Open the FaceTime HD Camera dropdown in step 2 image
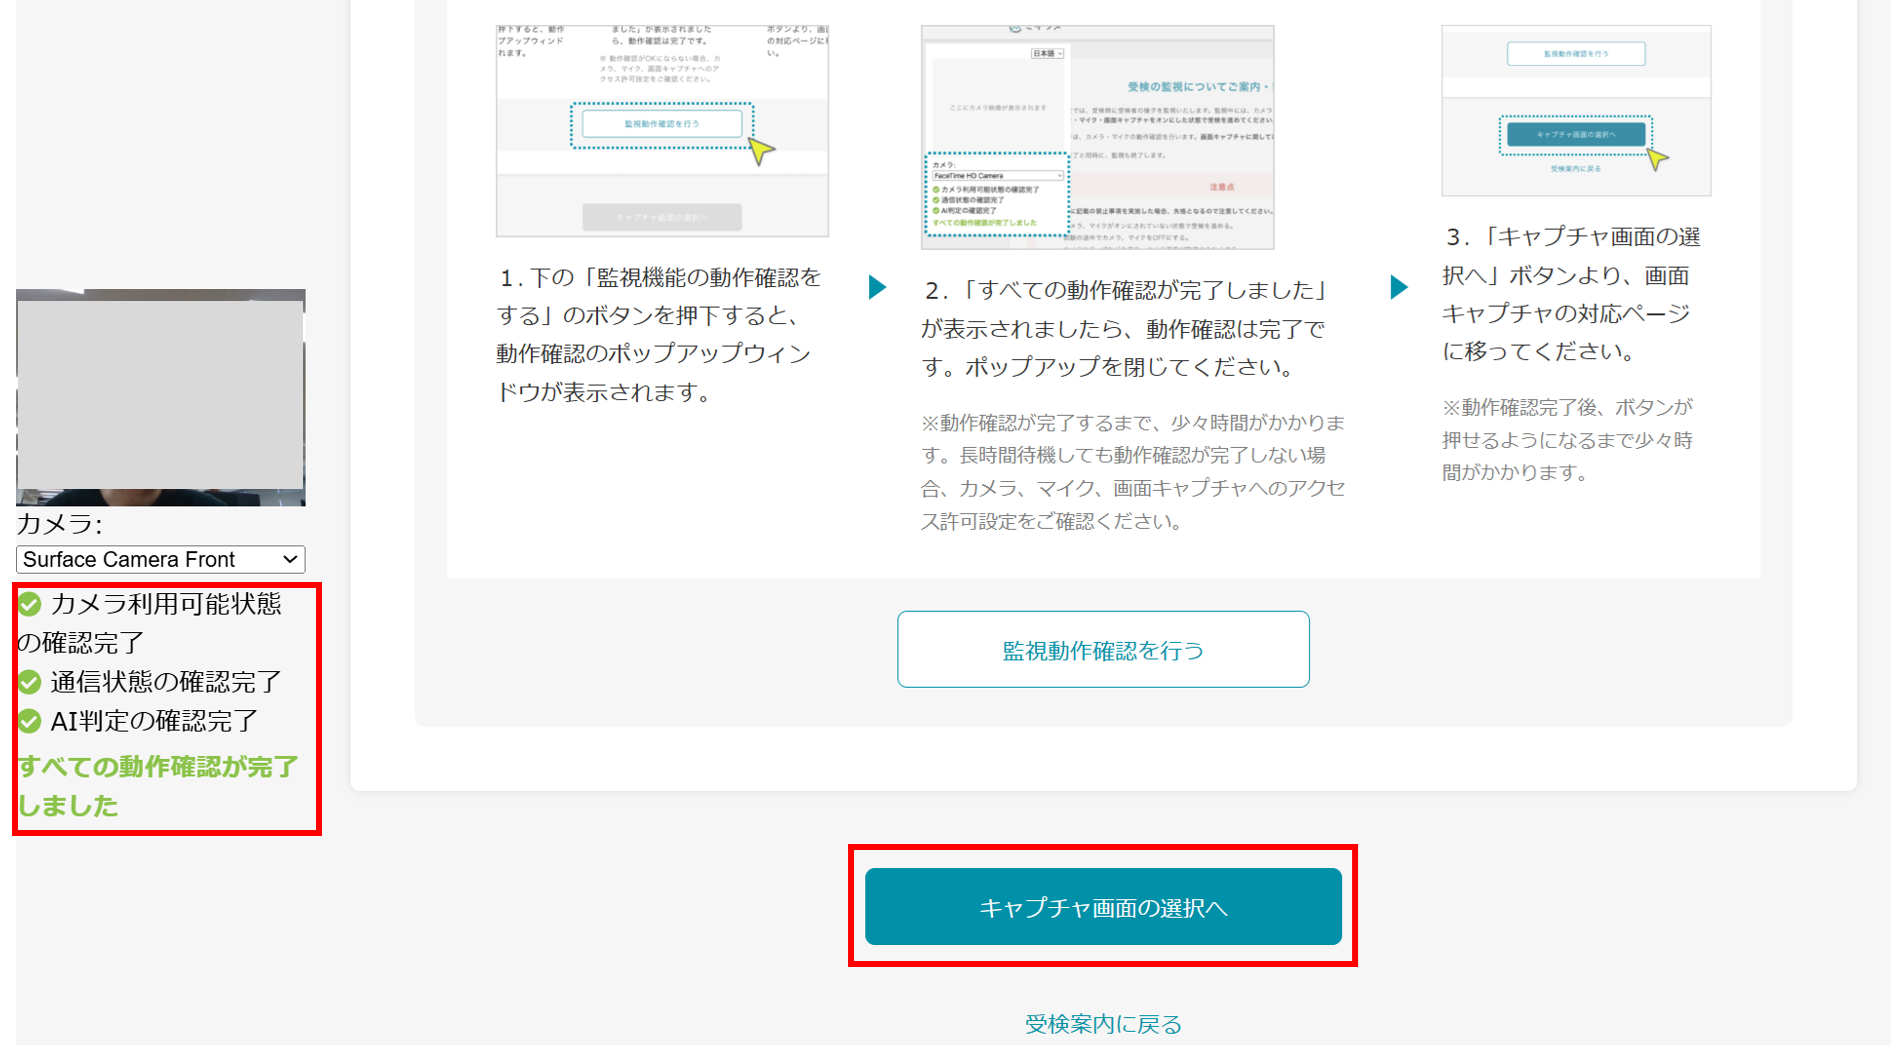The width and height of the screenshot is (1891, 1045). (996, 176)
